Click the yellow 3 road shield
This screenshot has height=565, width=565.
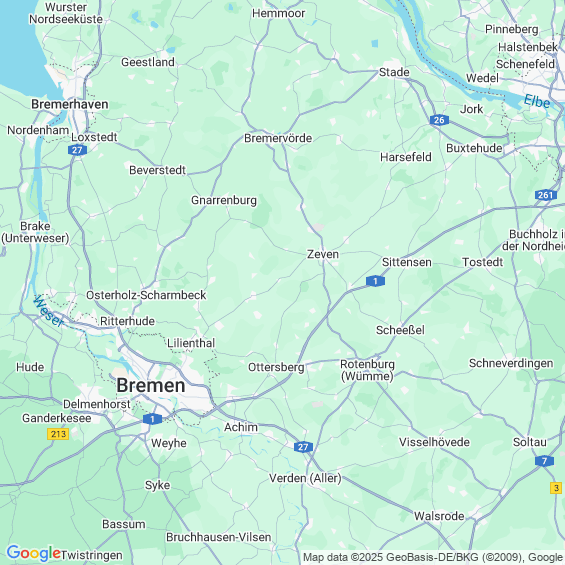(556, 488)
